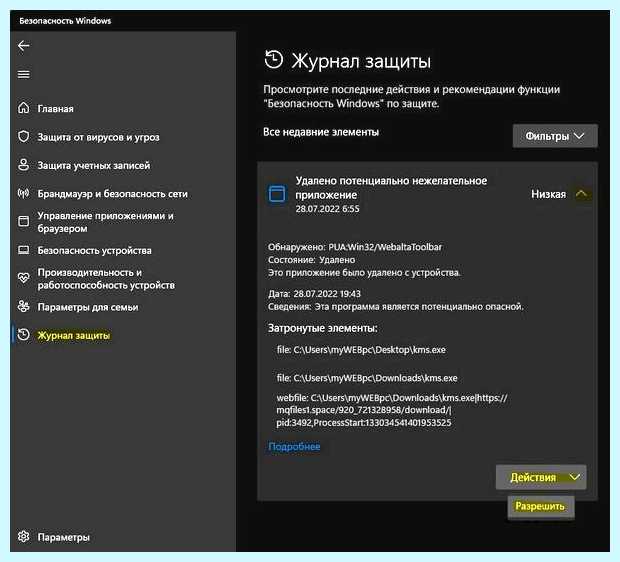
Task: Open the hamburger navigation menu
Action: pos(24,74)
